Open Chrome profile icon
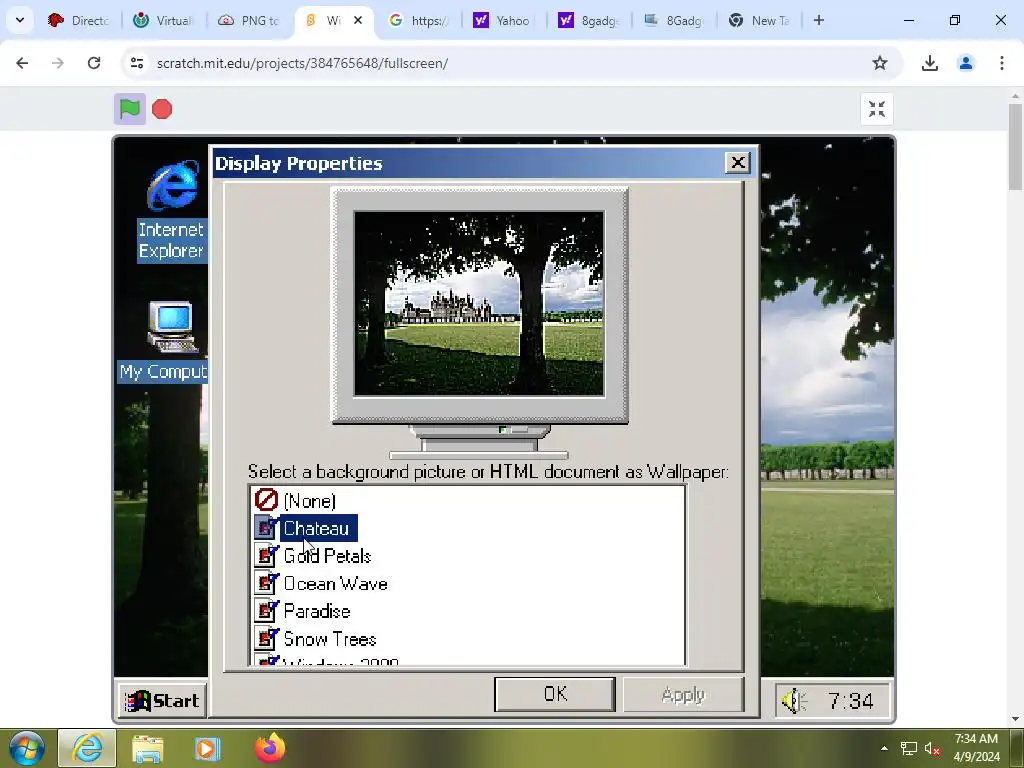1024x768 pixels. point(966,63)
